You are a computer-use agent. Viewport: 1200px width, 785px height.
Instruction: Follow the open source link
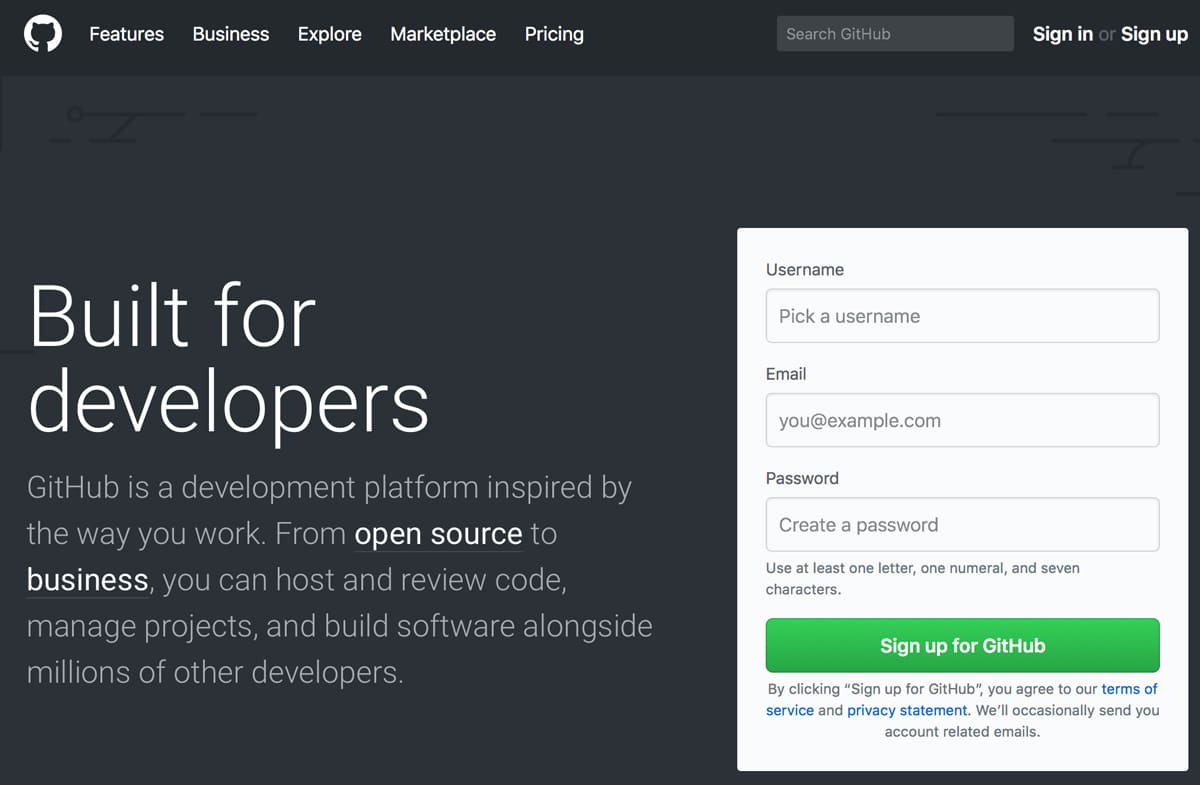(x=438, y=534)
